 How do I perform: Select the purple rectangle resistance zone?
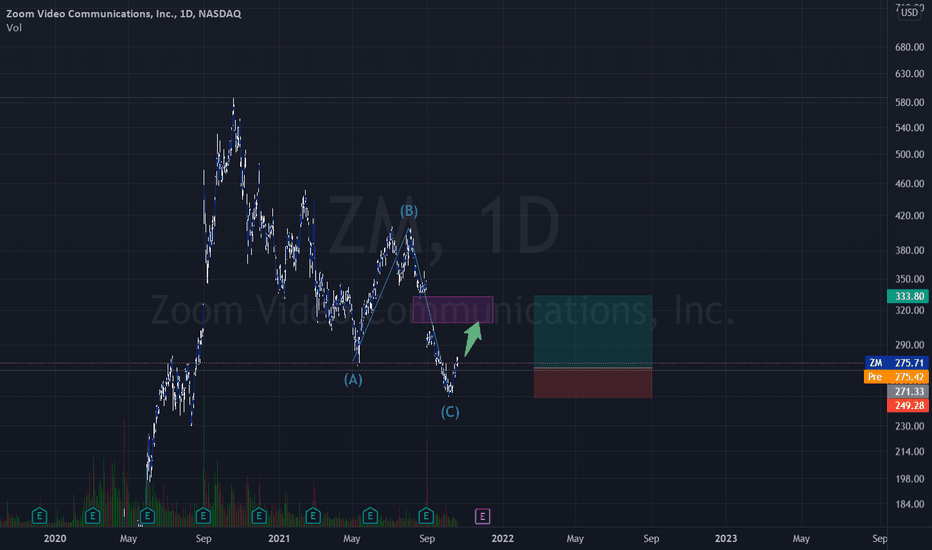point(453,309)
